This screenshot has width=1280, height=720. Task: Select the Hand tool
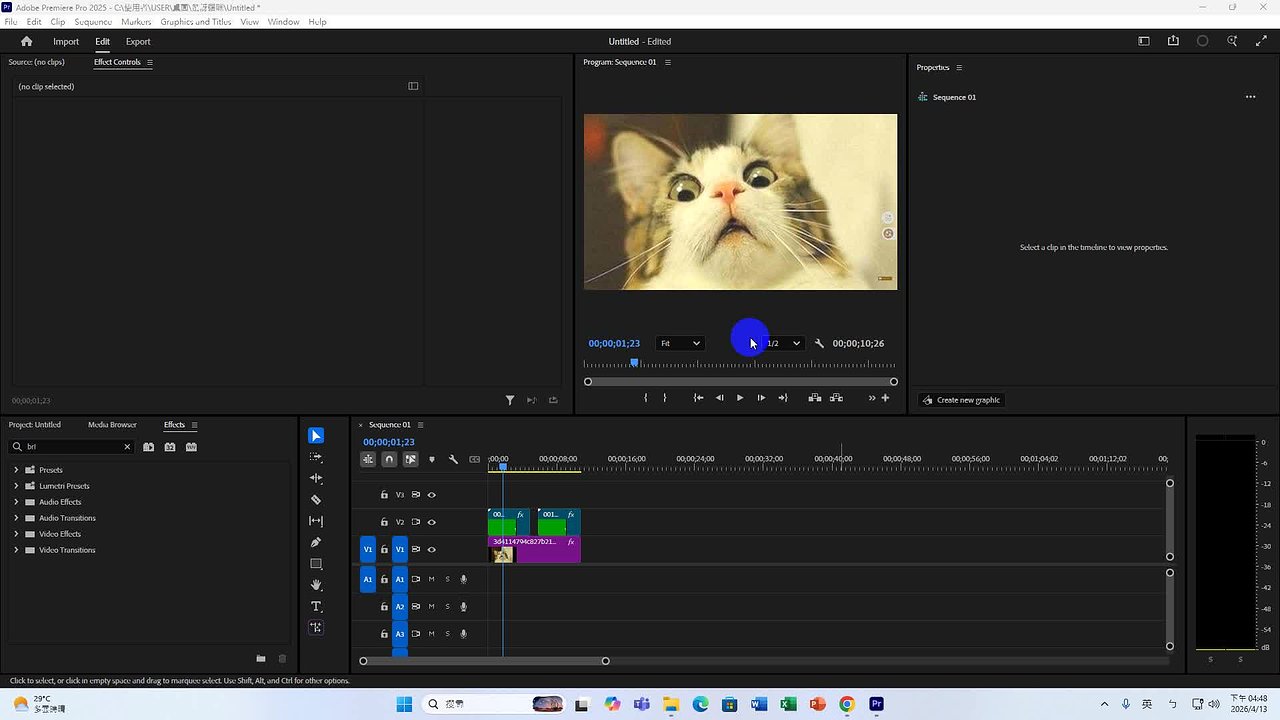point(316,585)
